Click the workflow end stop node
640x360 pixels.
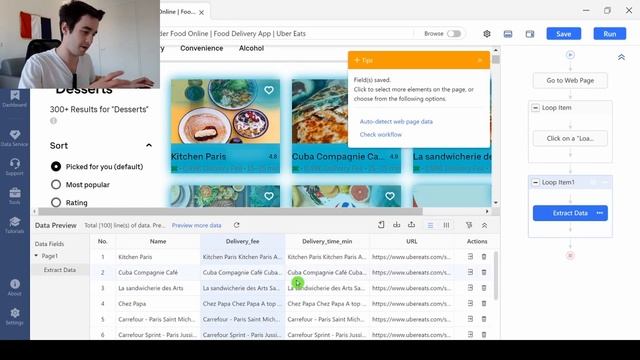(570, 256)
